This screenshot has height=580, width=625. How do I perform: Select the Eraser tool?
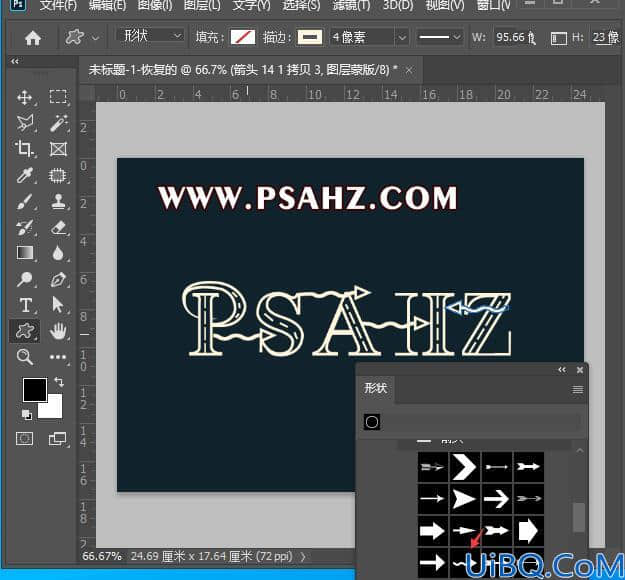(58, 228)
